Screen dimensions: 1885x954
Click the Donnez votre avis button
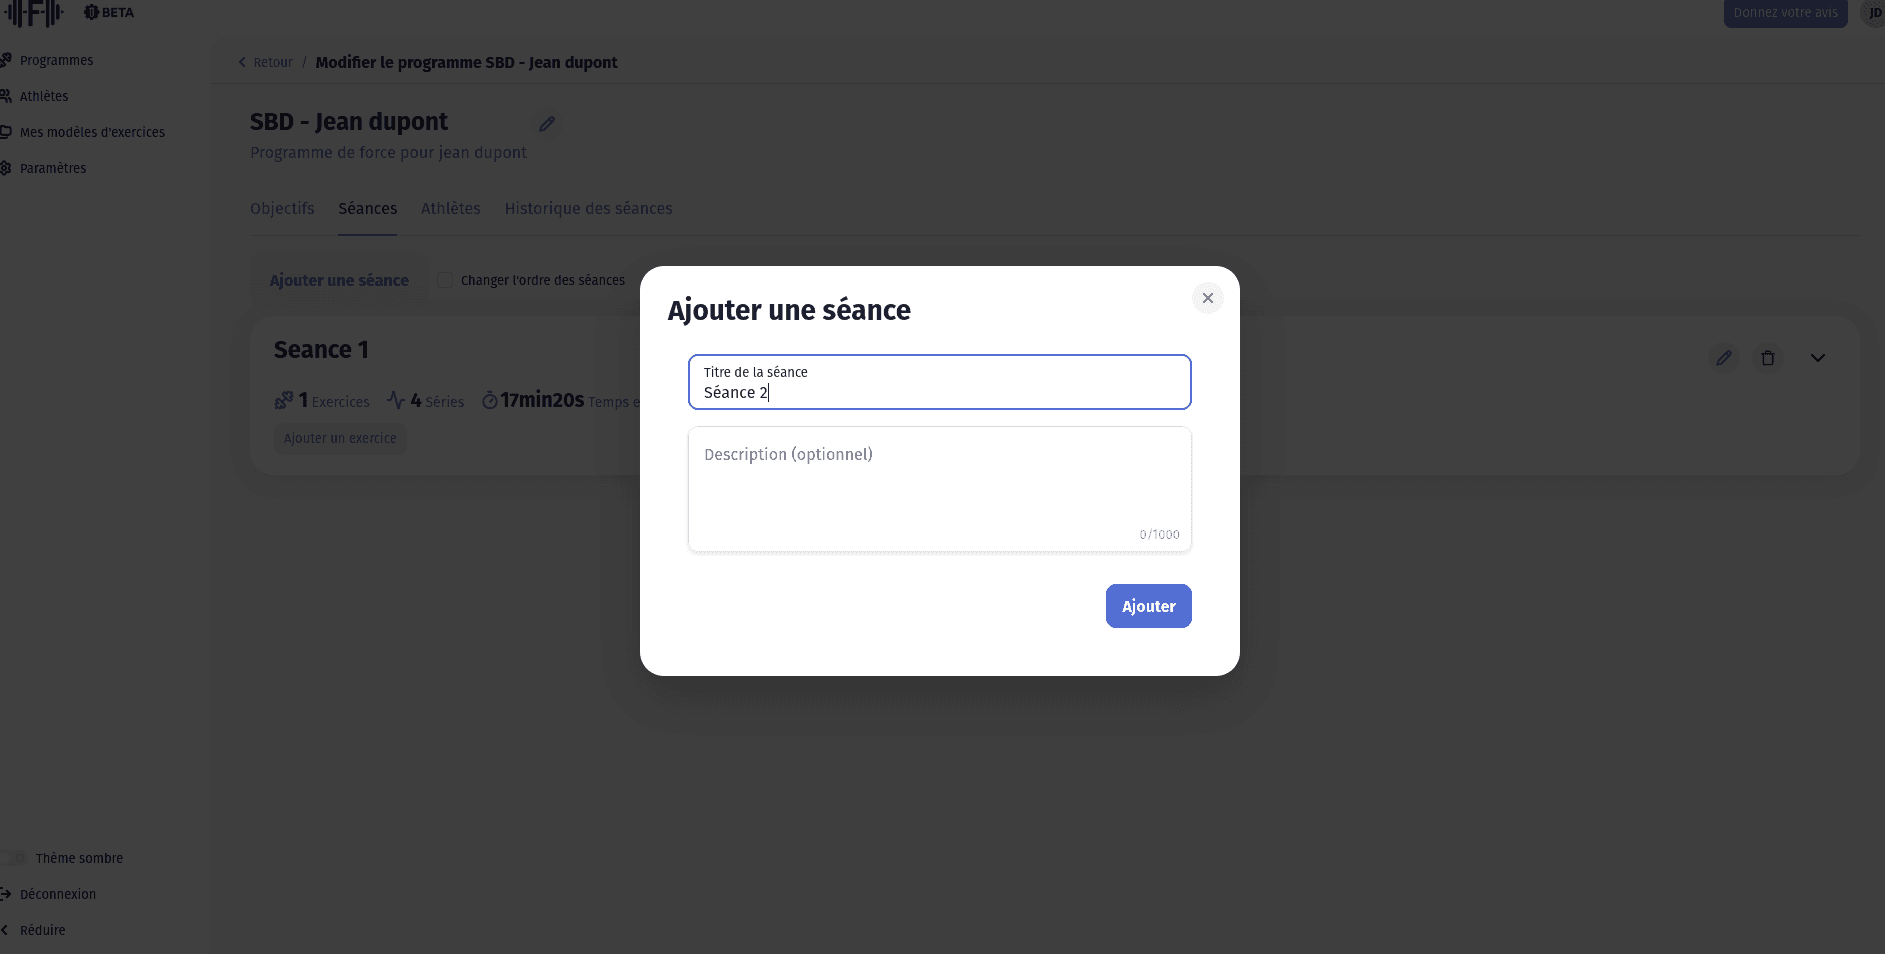coord(1785,13)
